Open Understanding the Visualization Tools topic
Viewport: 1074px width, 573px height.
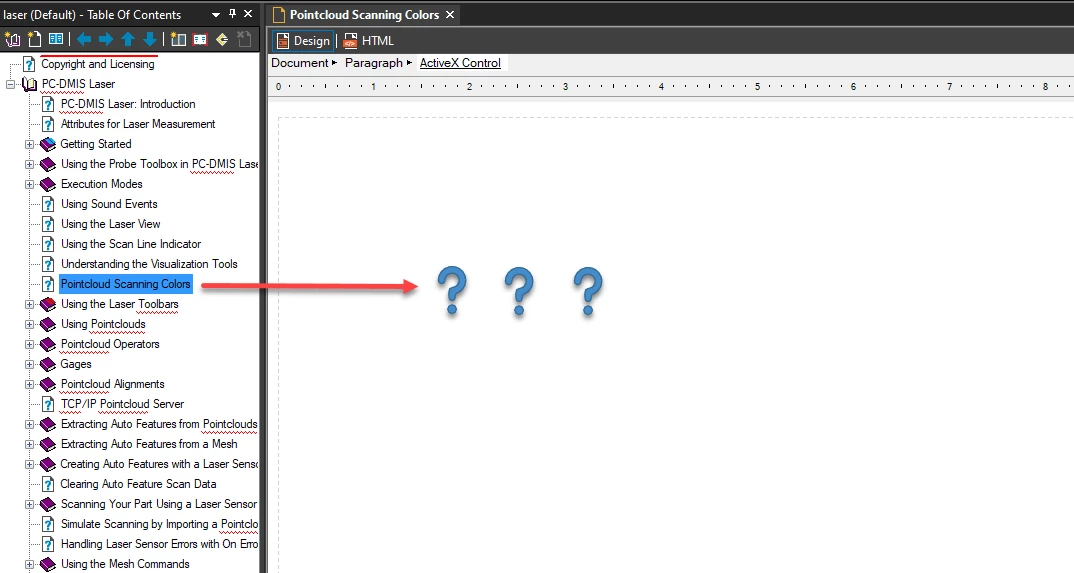149,264
